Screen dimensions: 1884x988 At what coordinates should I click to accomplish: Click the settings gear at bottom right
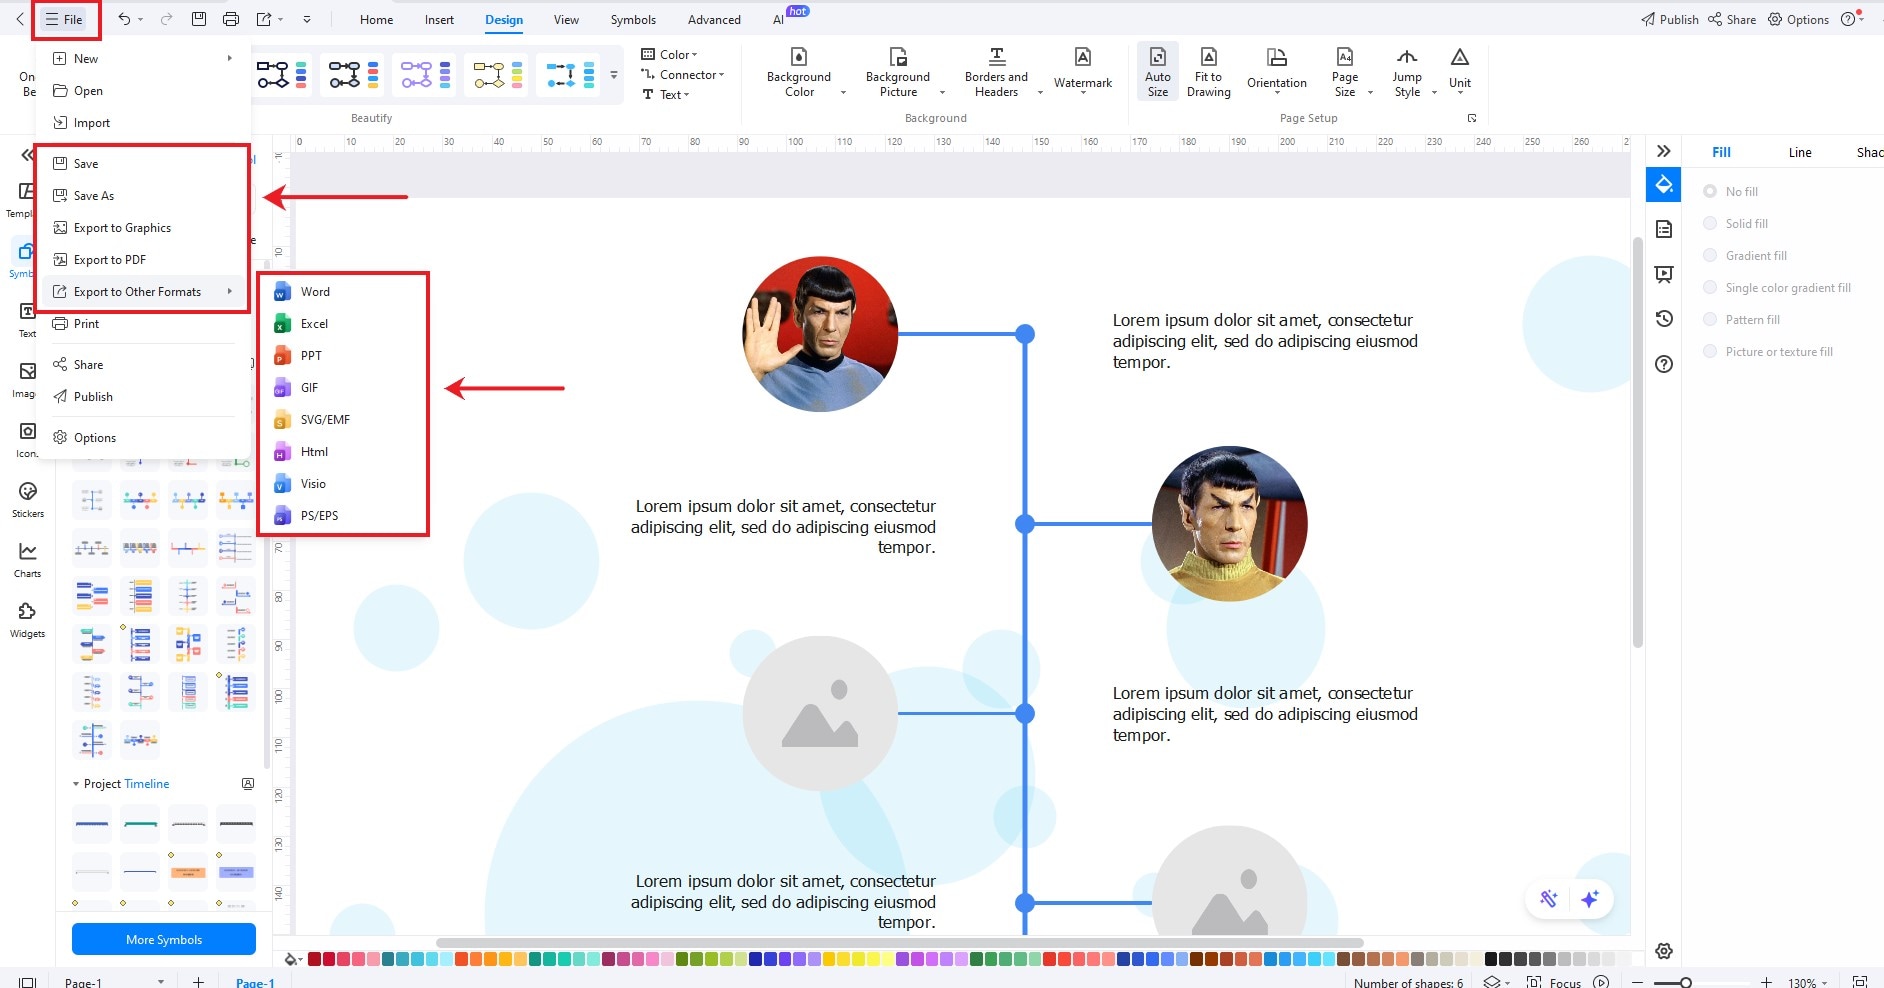(1664, 951)
